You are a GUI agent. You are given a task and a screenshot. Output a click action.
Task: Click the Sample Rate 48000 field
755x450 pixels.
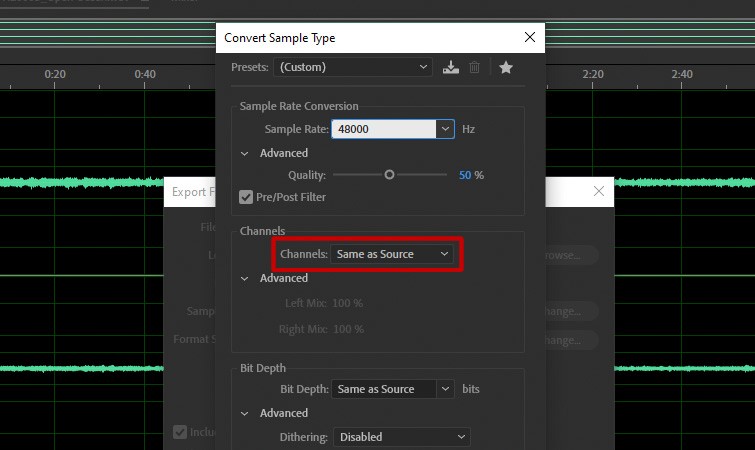click(x=384, y=129)
